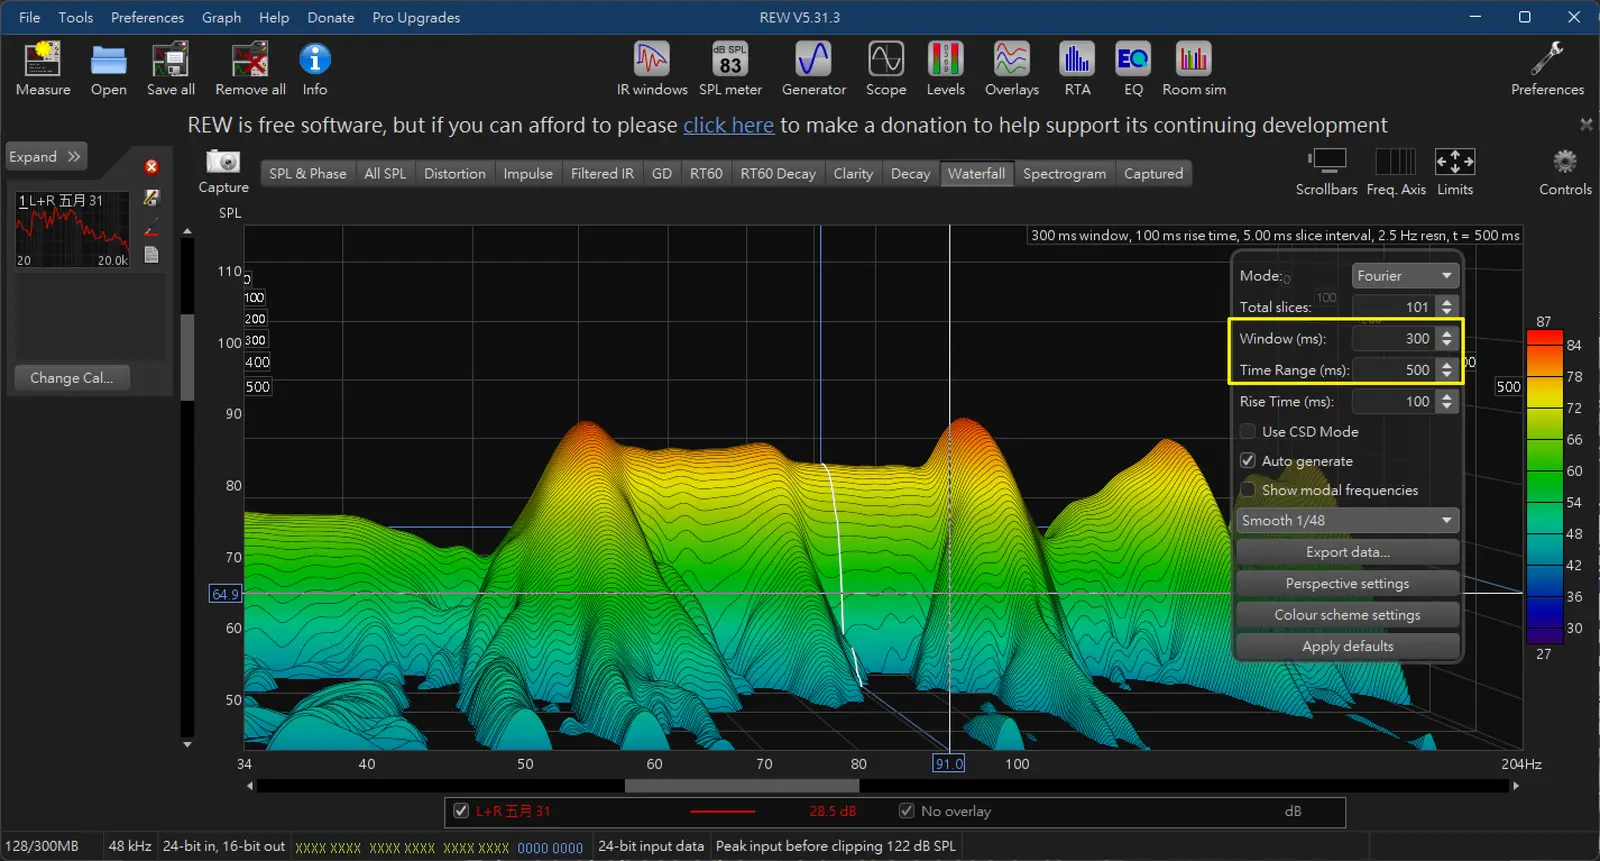Click the Measure toolbar icon
The width and height of the screenshot is (1600, 861).
43,60
